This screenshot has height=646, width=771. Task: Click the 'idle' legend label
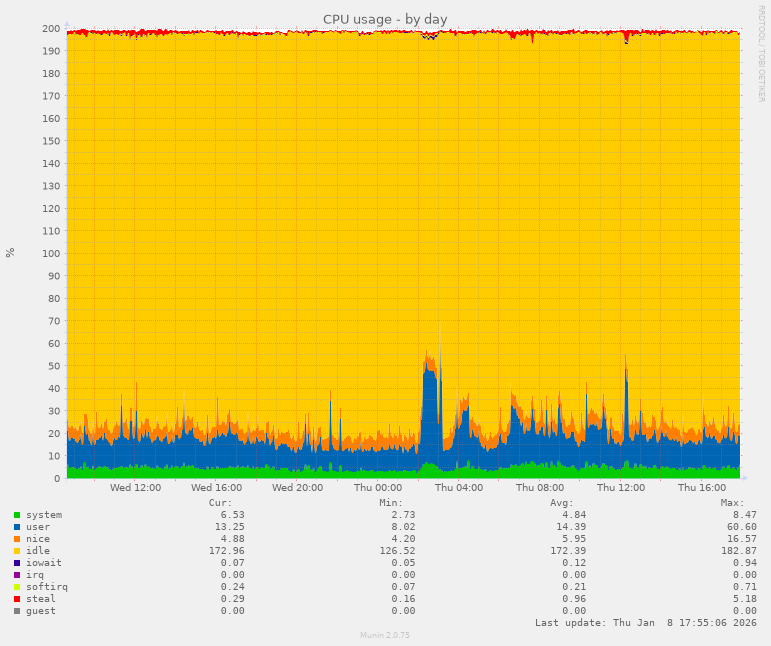tap(38, 551)
